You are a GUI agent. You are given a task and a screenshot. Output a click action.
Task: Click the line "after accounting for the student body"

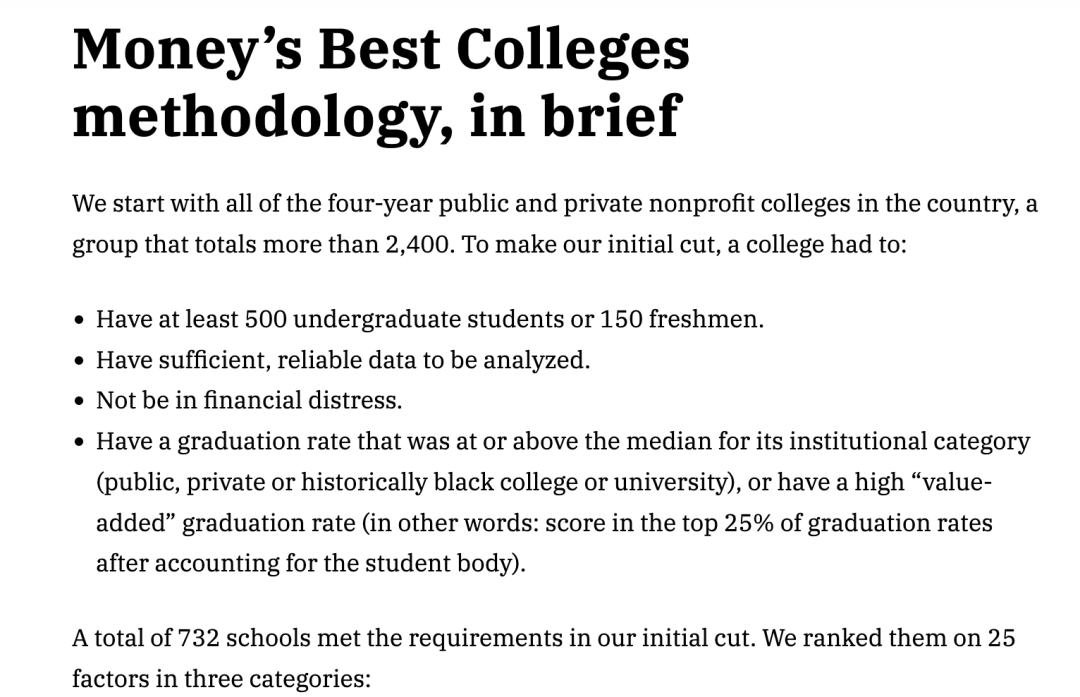[x=311, y=563]
